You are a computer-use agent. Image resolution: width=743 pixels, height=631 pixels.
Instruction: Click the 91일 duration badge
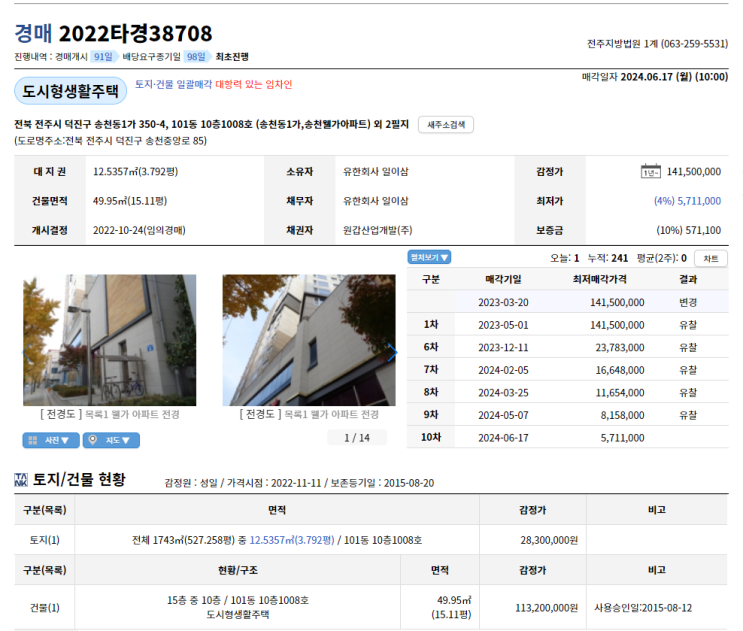103,57
